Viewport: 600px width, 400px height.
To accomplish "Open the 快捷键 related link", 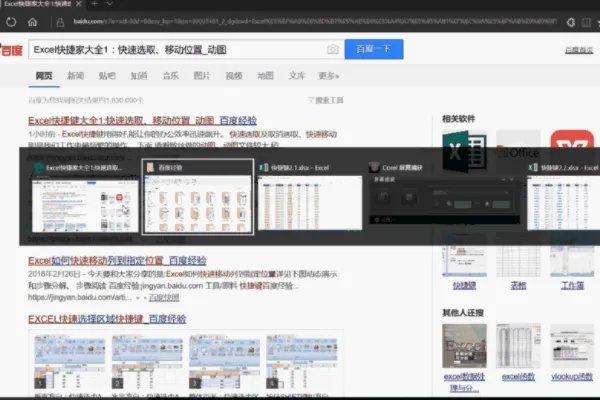I will pos(464,286).
